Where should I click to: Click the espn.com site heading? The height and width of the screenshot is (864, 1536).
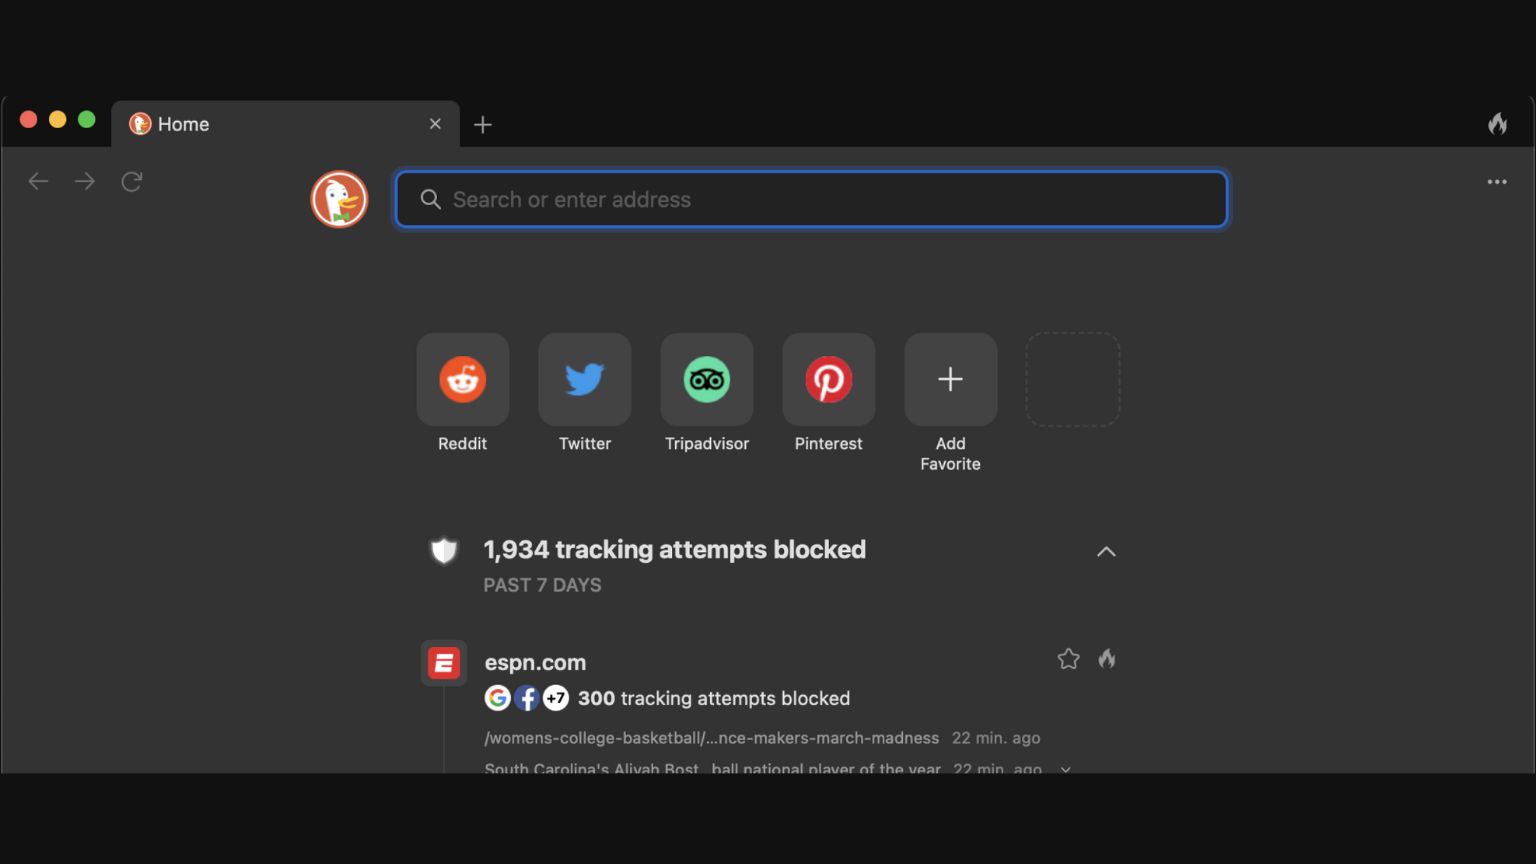(535, 662)
